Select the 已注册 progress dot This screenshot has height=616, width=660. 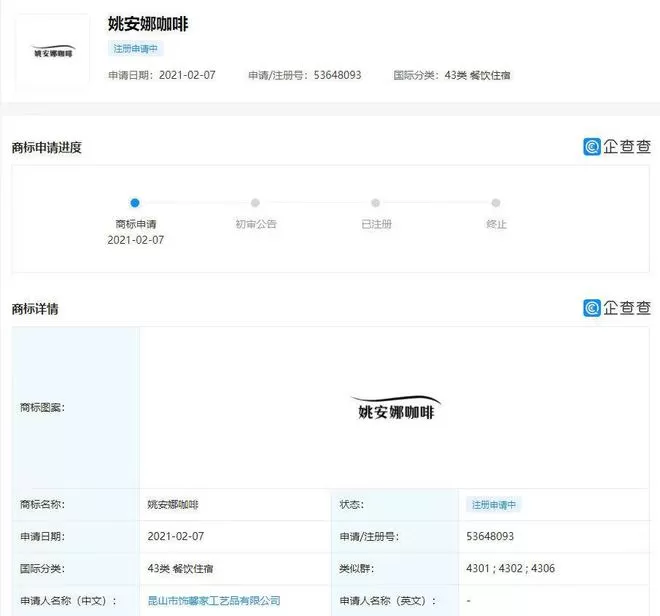tap(375, 203)
